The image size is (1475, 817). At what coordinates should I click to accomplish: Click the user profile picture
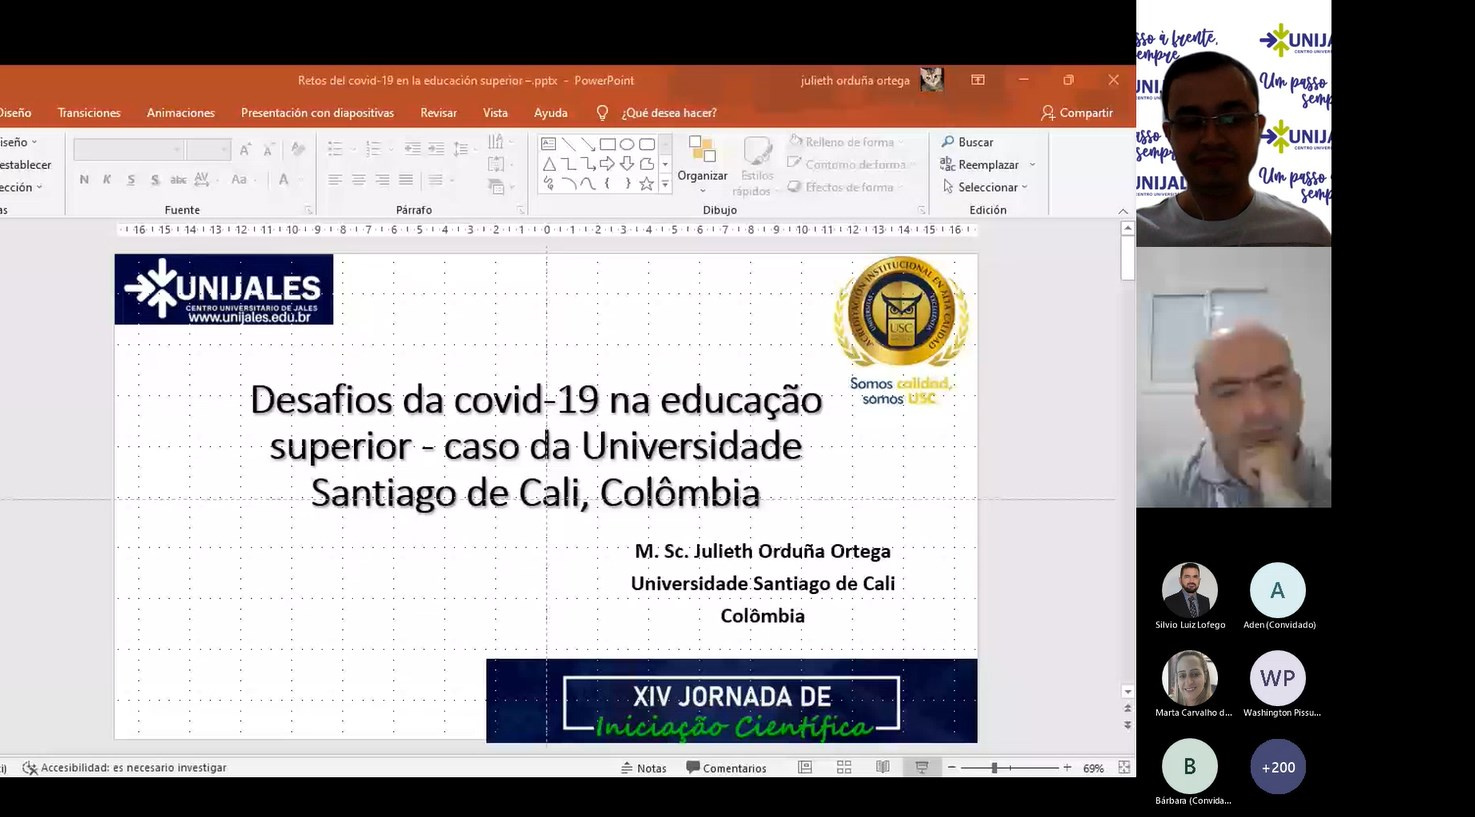[931, 80]
